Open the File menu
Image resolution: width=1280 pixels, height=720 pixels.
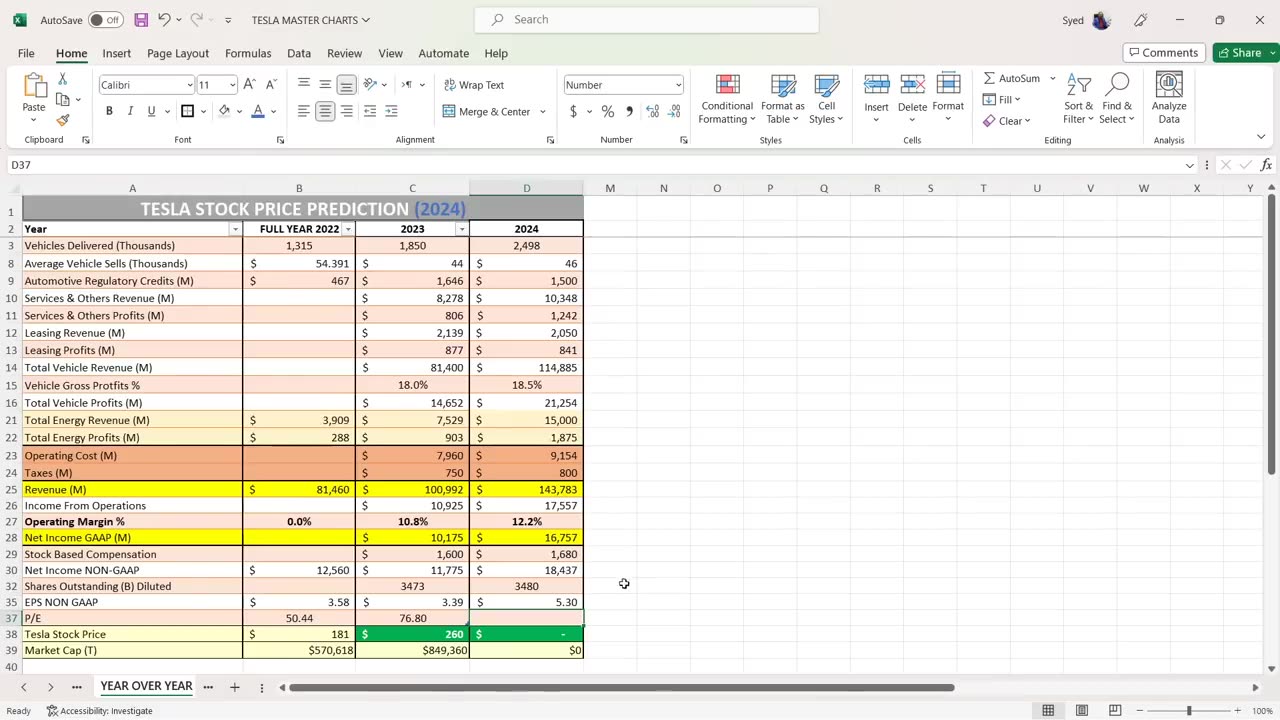[26, 53]
